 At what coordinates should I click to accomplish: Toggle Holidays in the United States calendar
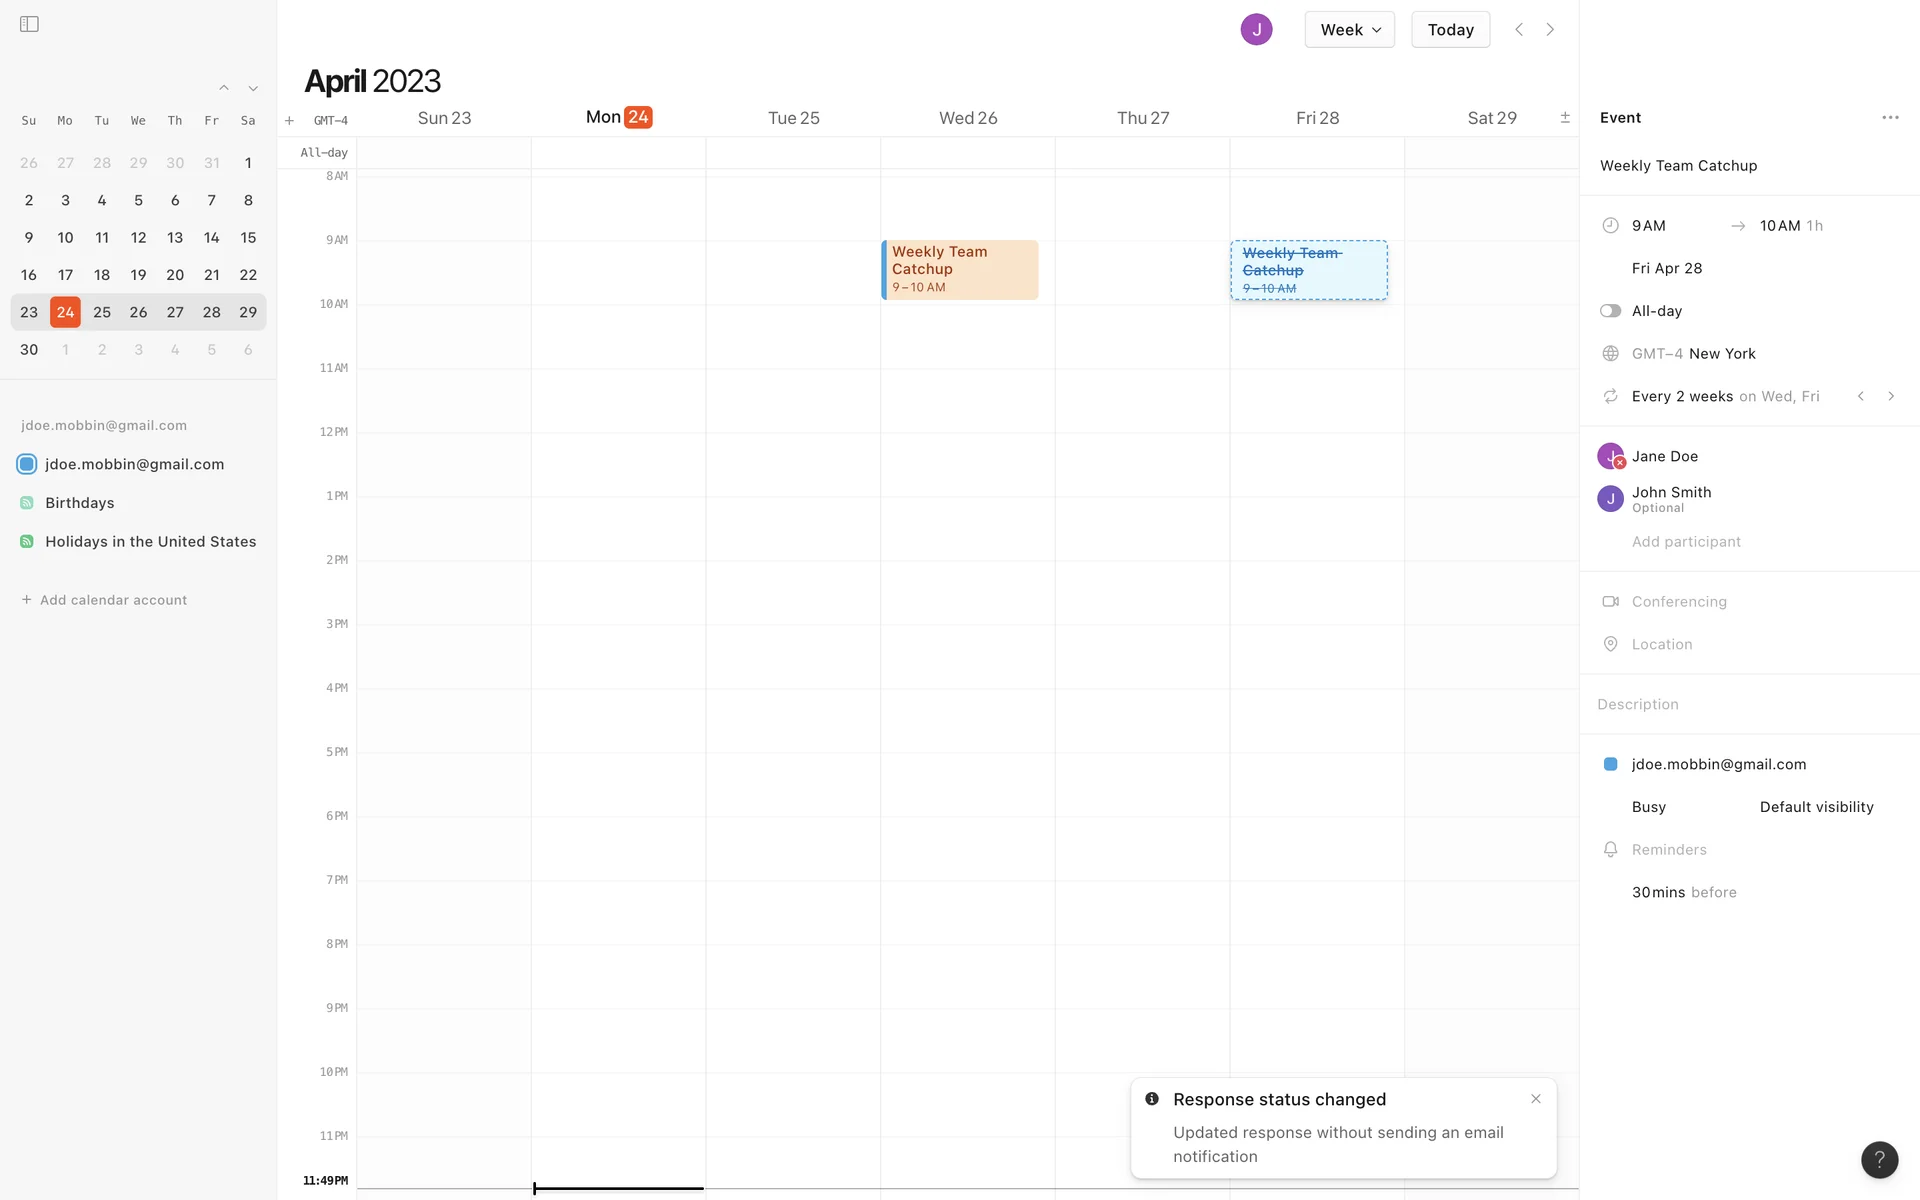pyautogui.click(x=27, y=542)
